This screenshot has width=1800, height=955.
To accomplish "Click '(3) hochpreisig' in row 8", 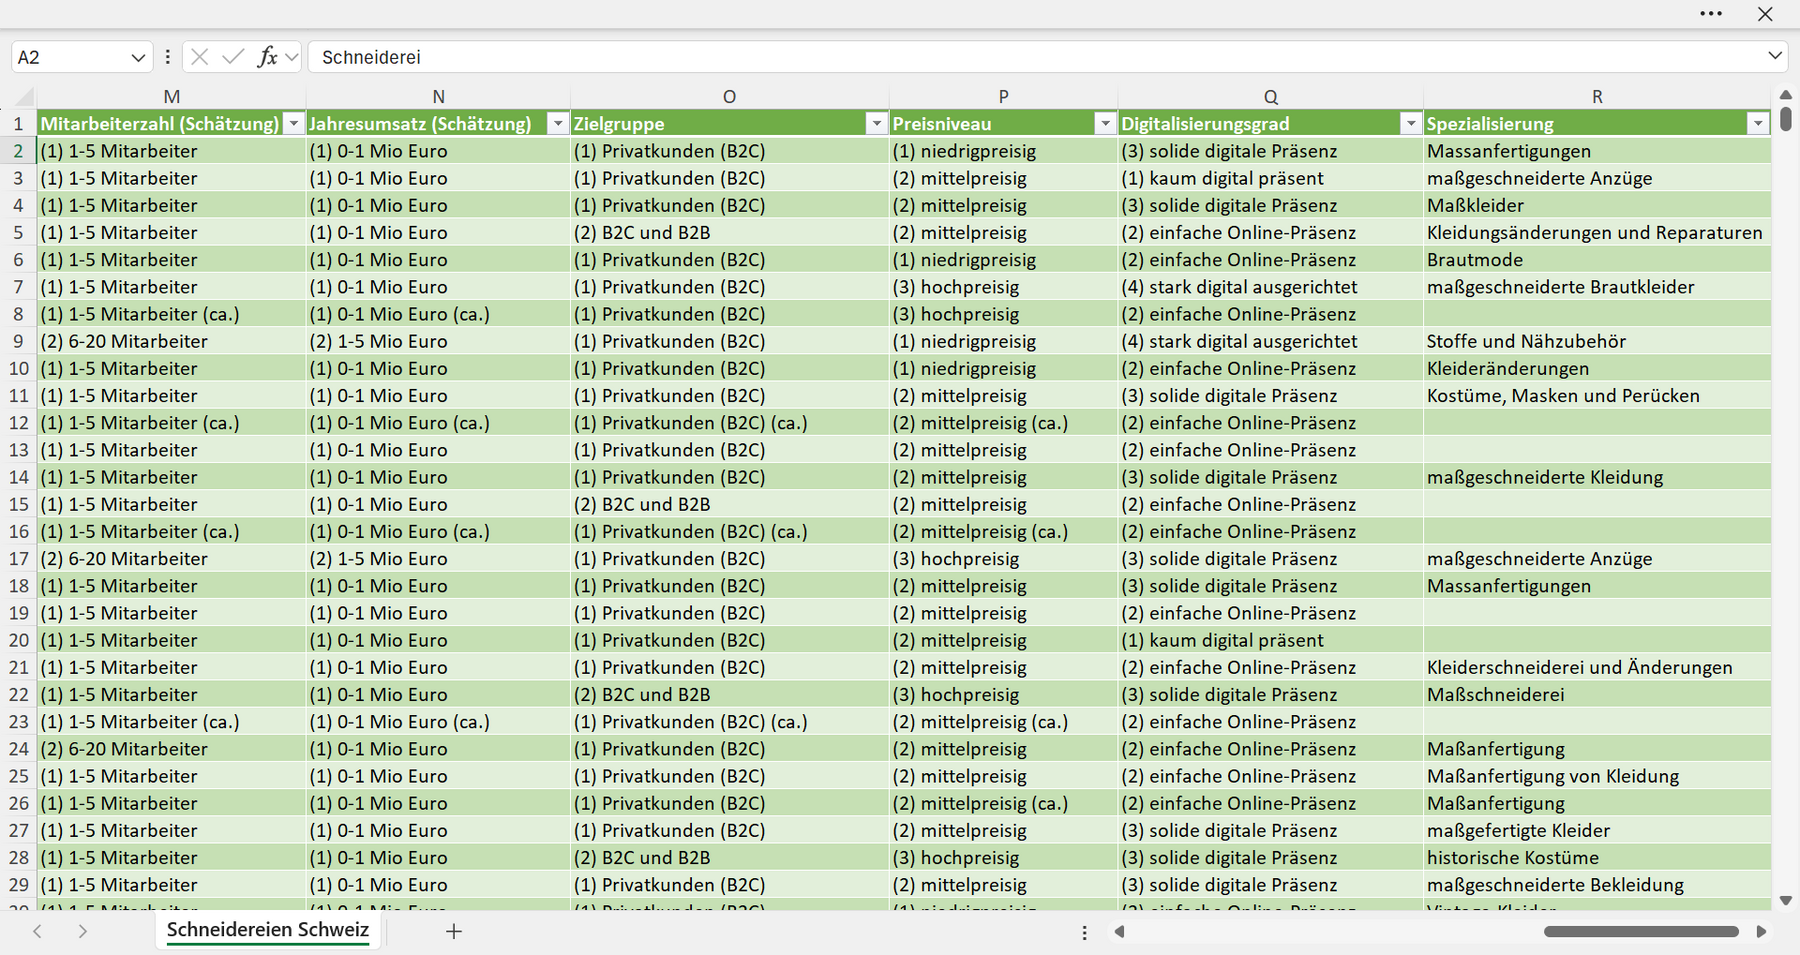I will 1003,314.
